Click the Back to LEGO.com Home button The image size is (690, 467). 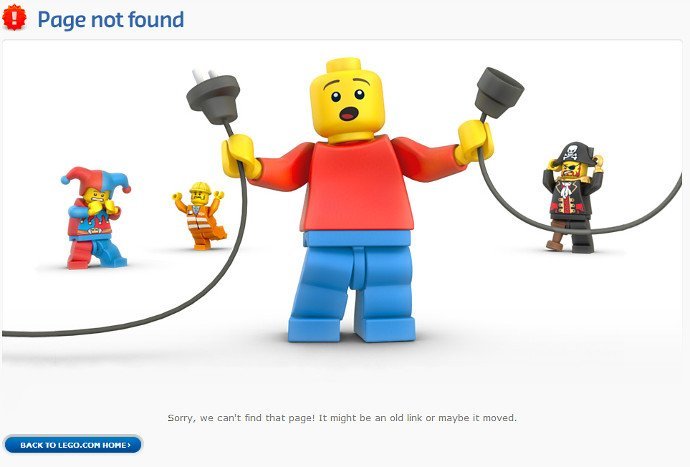[73, 445]
